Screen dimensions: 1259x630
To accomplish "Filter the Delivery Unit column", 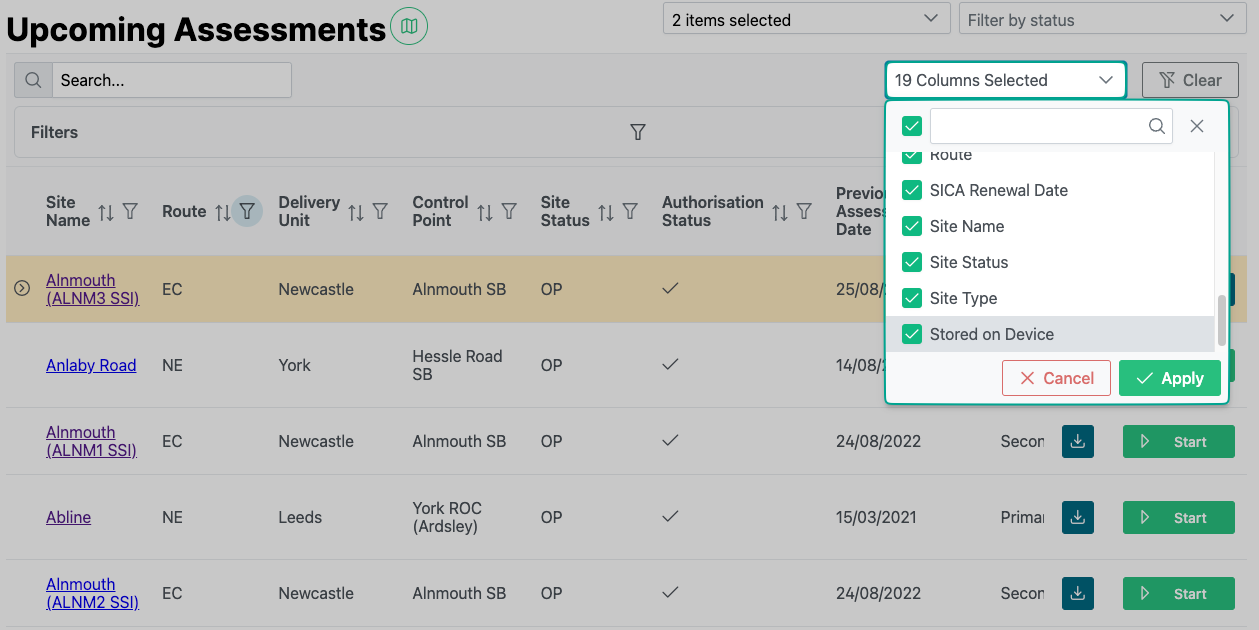I will pos(380,212).
